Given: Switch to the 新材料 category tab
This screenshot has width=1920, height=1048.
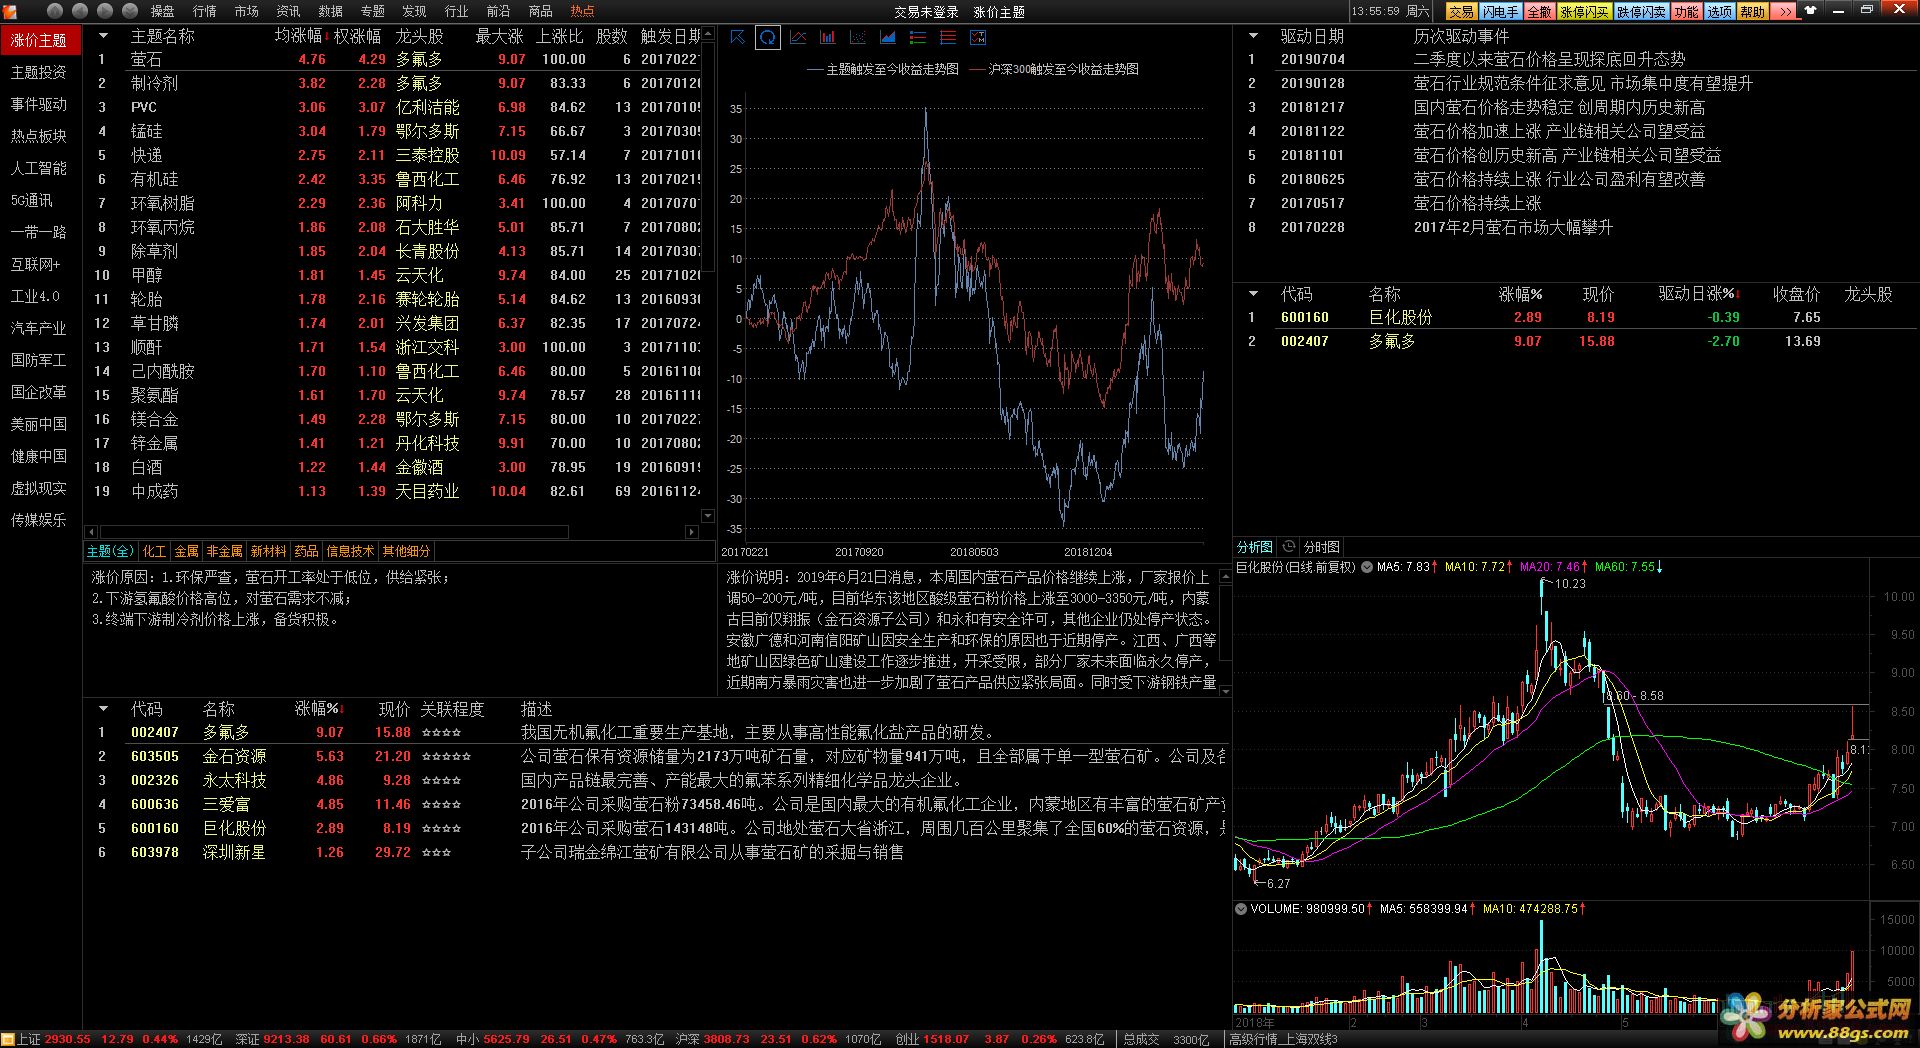Looking at the screenshot, I should tap(268, 551).
